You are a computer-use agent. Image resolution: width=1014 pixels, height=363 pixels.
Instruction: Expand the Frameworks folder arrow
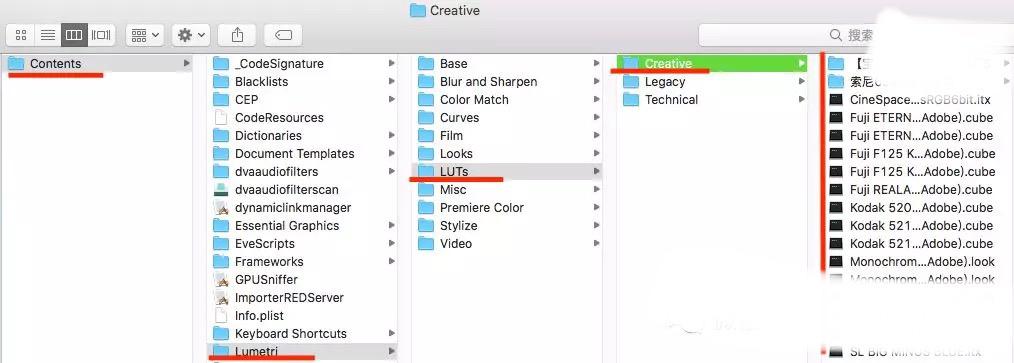(392, 262)
